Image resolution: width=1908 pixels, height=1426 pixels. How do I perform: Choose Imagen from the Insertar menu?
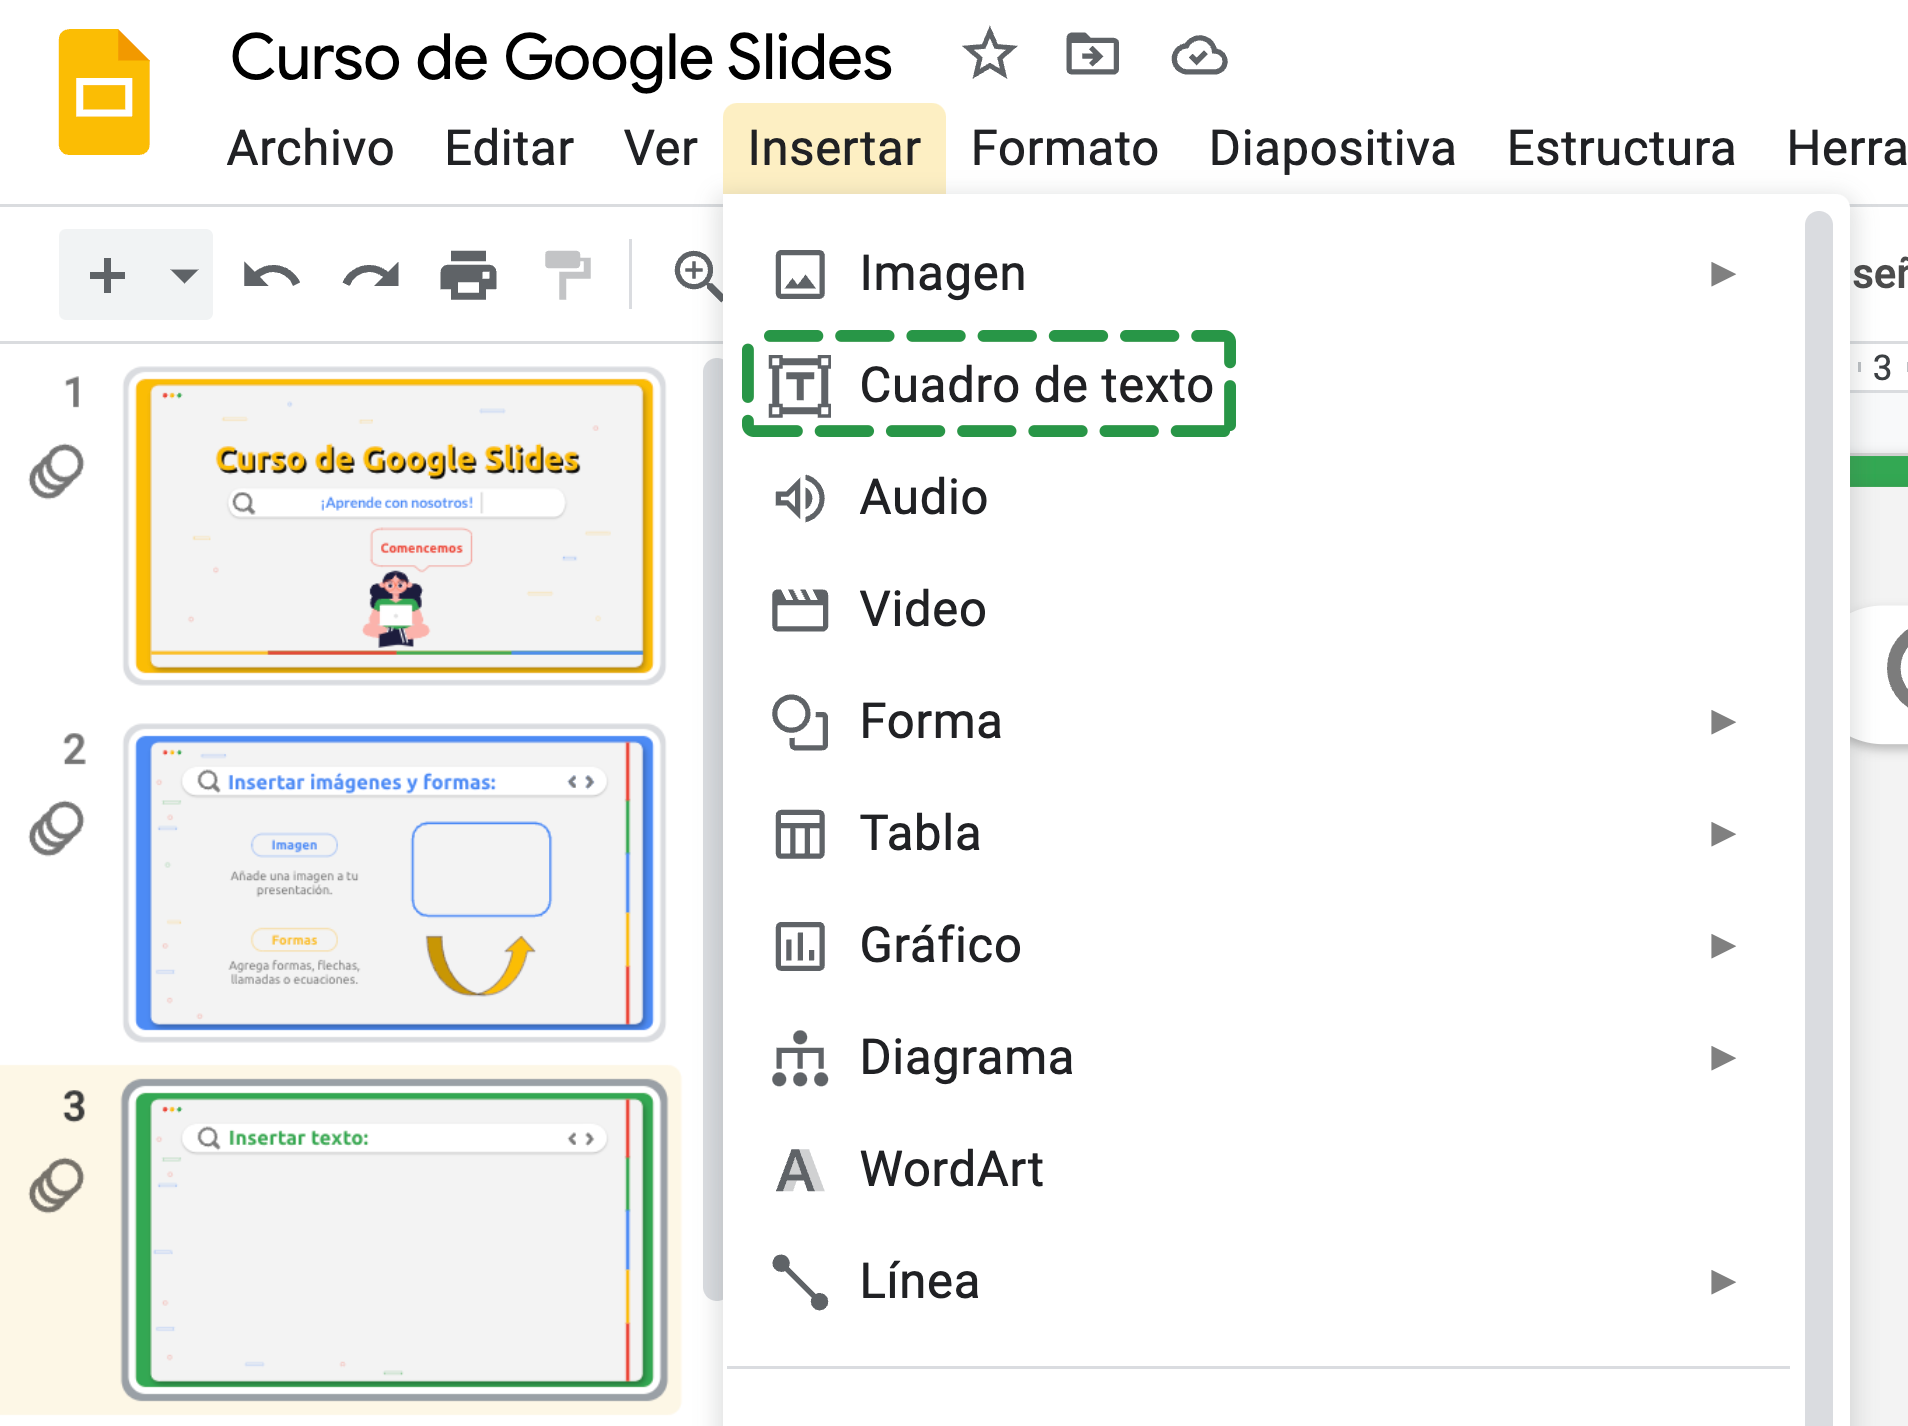pyautogui.click(x=1262, y=274)
